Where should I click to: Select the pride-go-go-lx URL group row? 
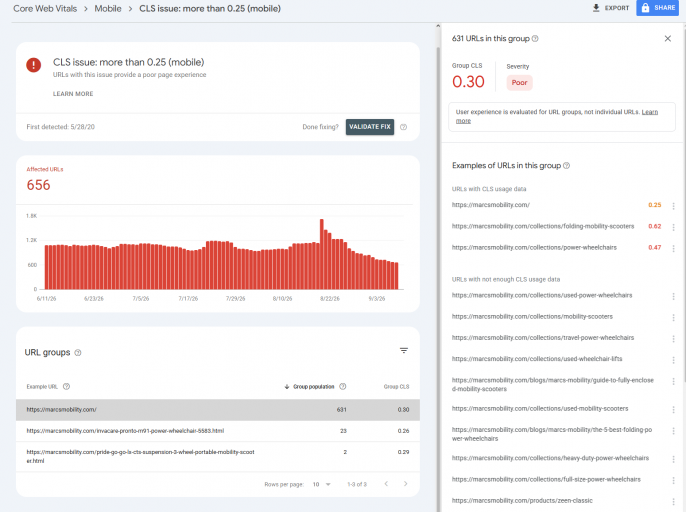tap(218, 456)
